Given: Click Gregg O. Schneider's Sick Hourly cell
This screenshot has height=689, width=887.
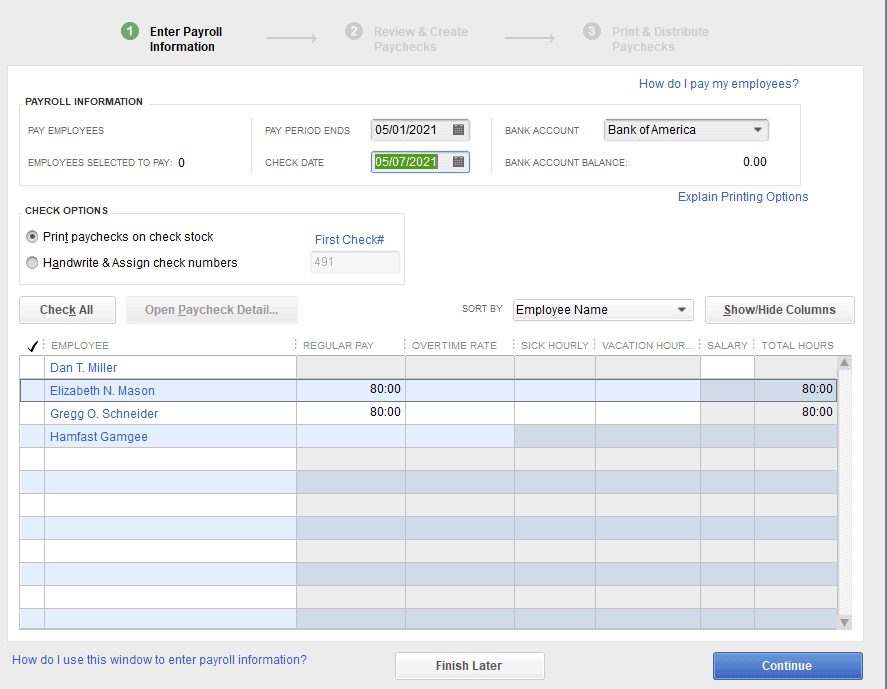Looking at the screenshot, I should [x=555, y=414].
